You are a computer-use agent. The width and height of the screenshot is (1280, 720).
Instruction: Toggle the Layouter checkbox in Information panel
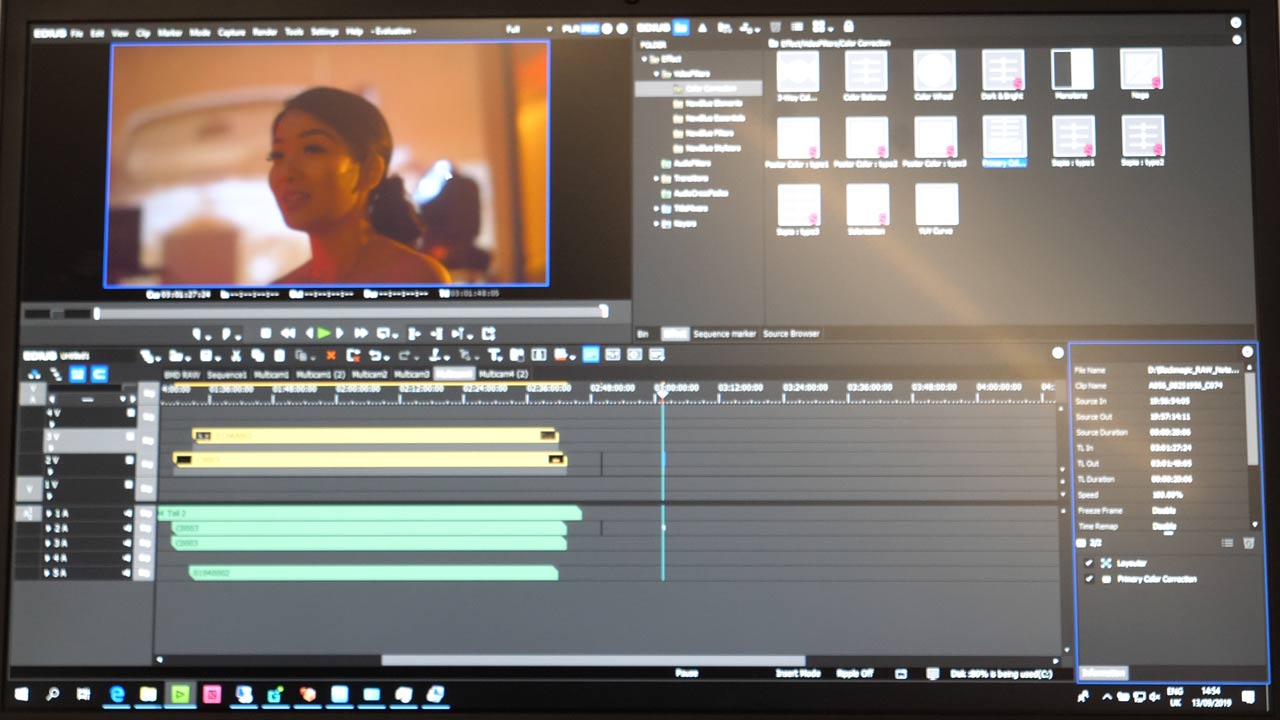tap(1089, 563)
